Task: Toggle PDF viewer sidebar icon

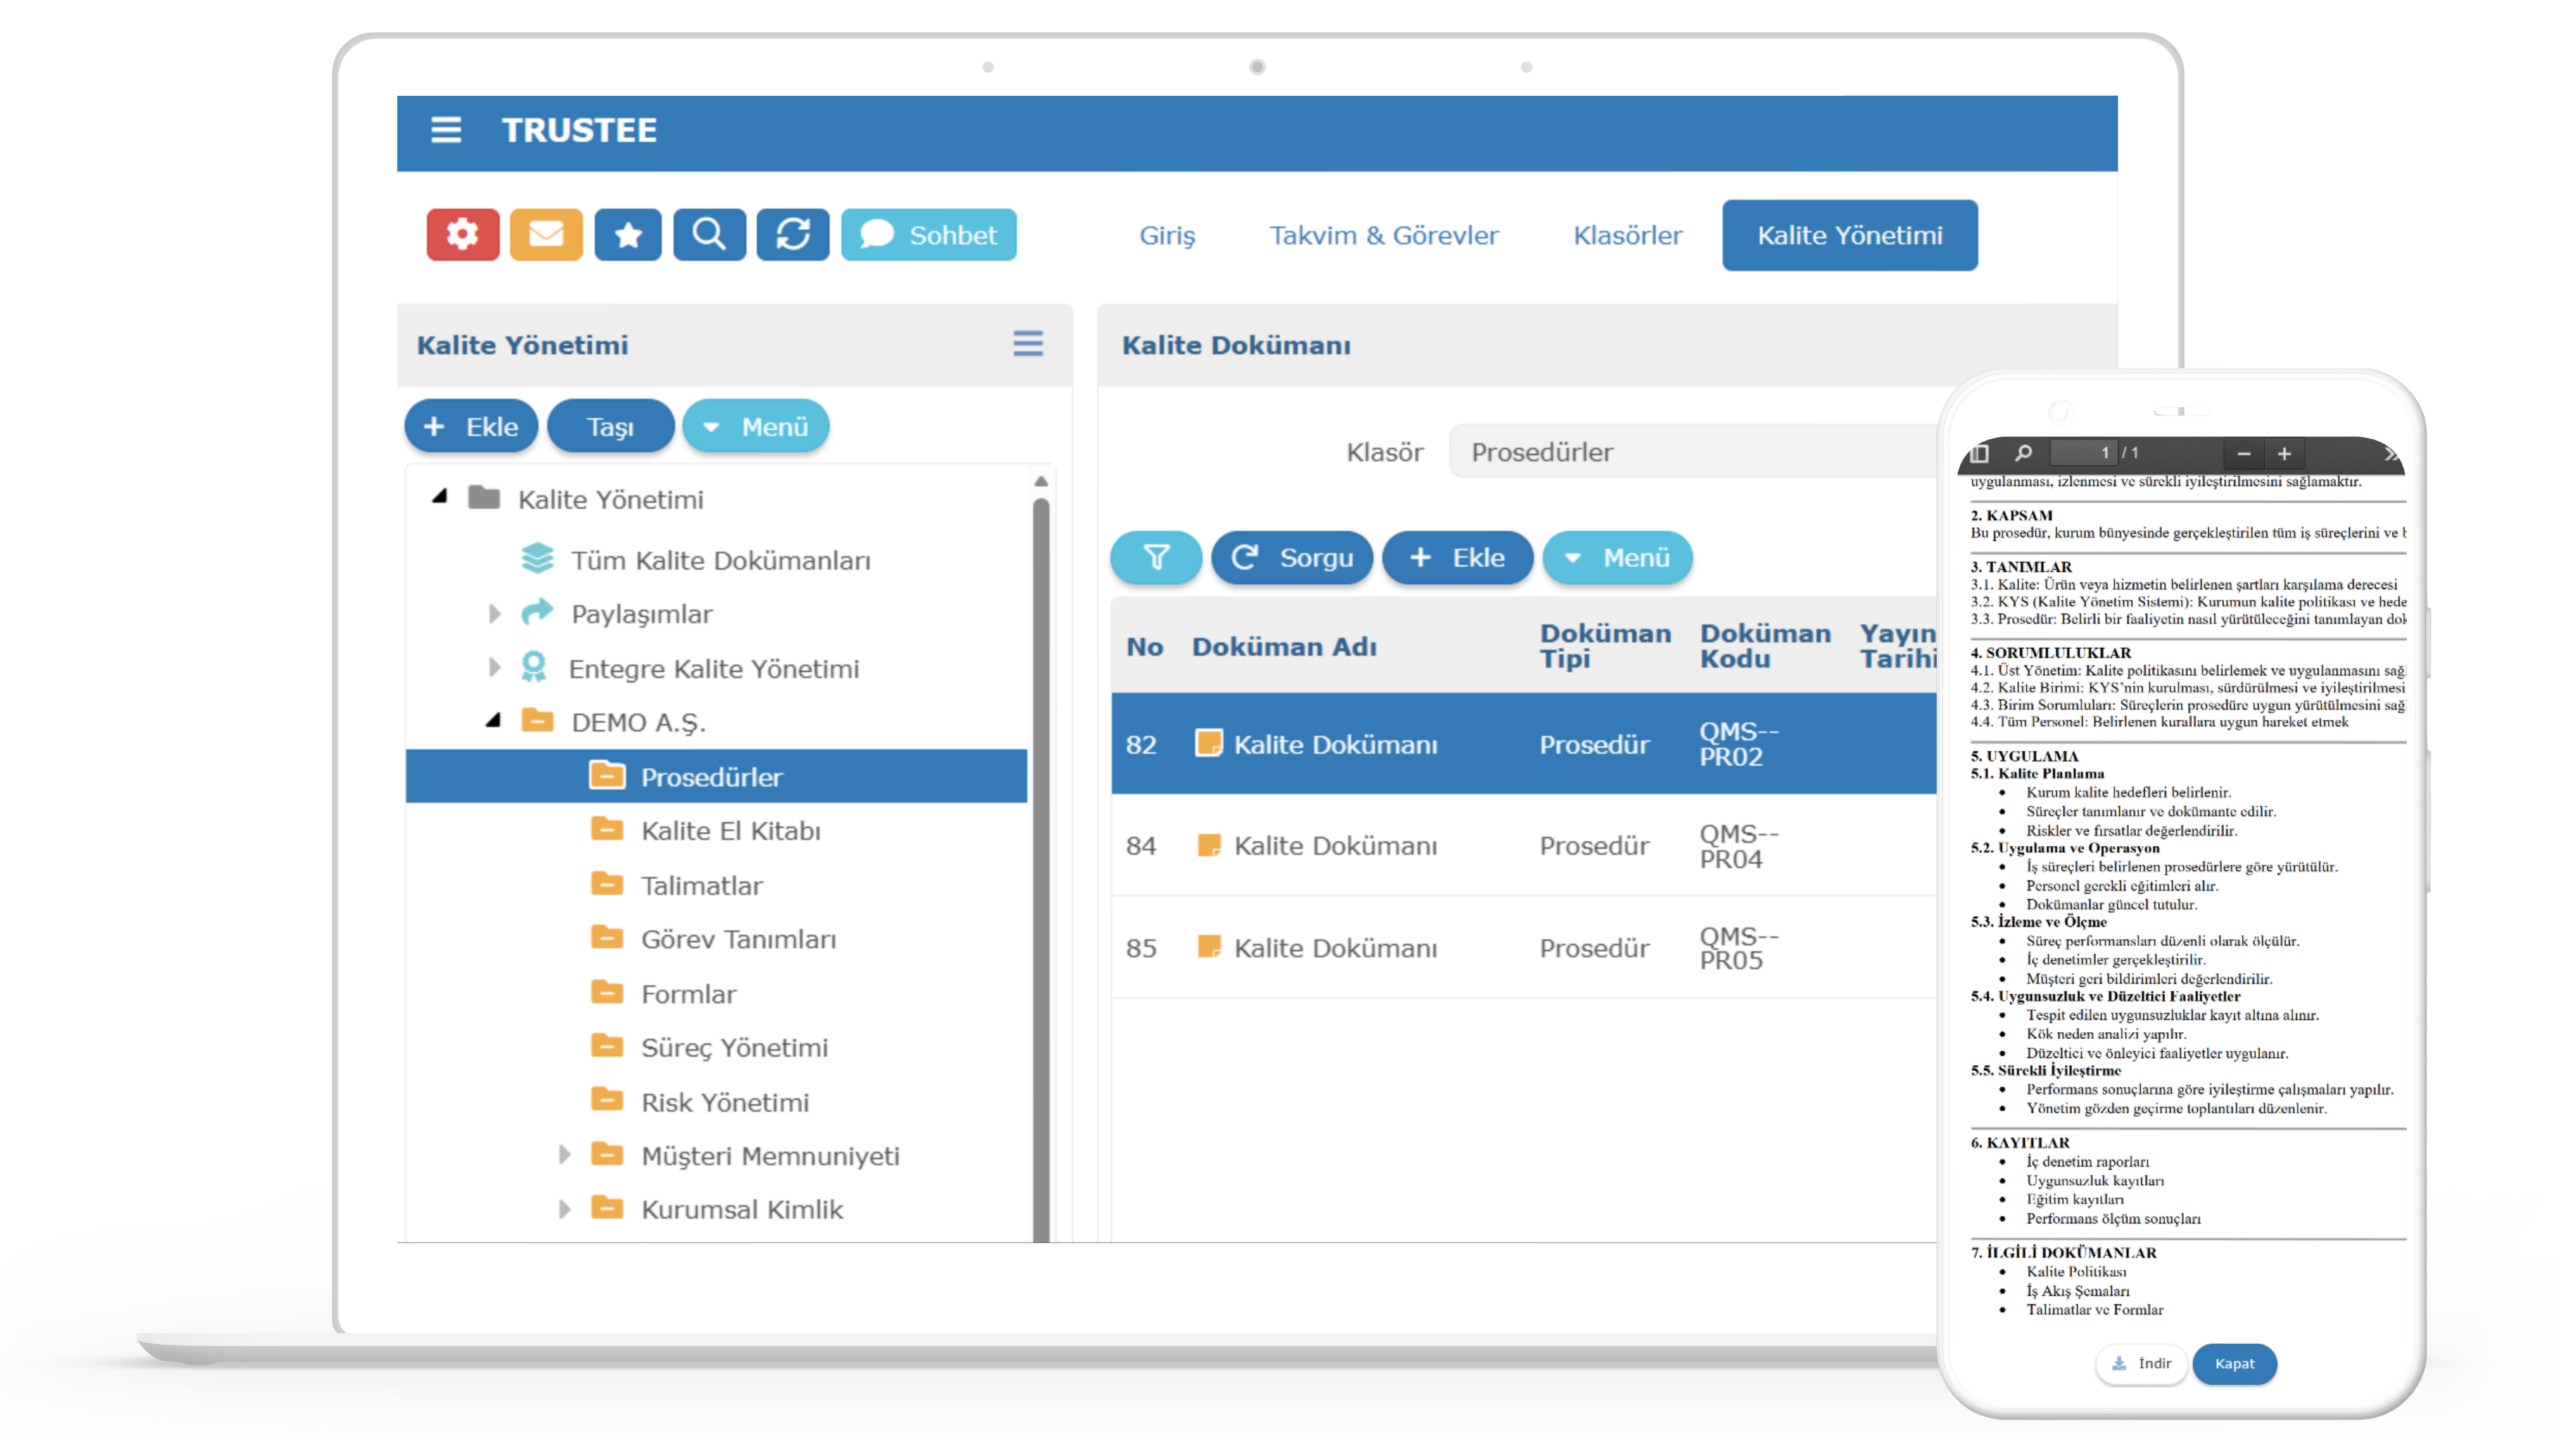Action: 1979,454
